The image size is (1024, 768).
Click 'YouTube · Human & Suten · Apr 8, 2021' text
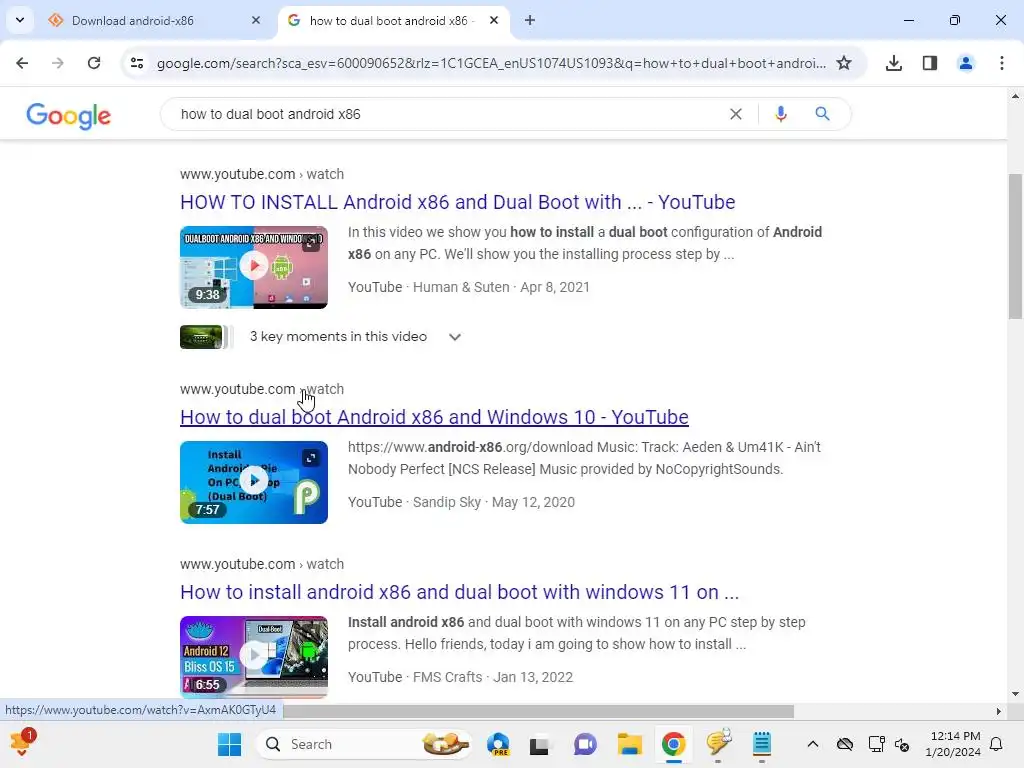coord(468,287)
